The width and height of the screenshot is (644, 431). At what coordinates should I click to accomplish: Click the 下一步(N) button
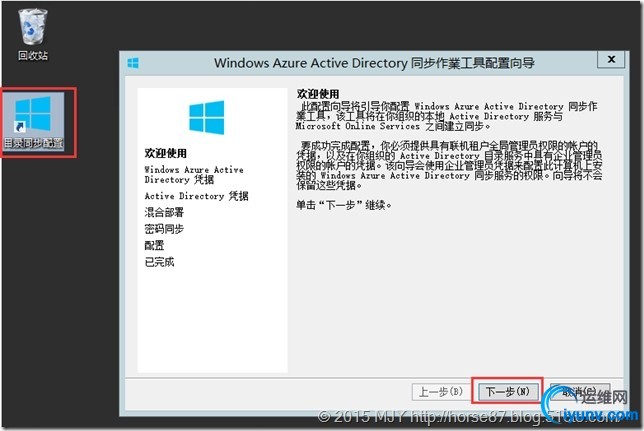pos(508,391)
